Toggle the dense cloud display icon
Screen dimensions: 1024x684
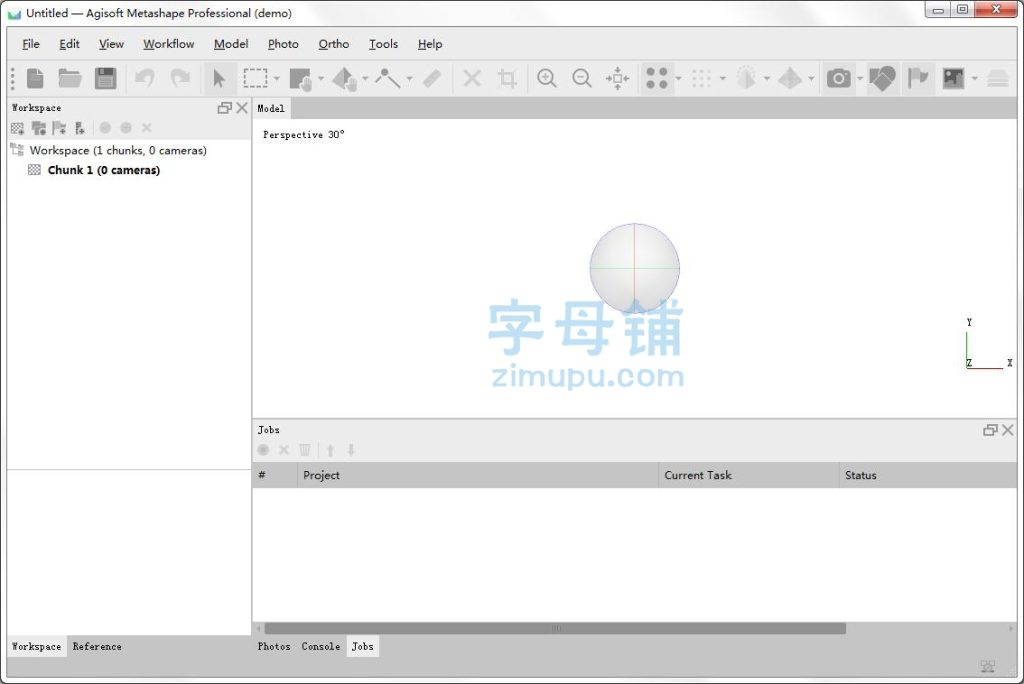[701, 78]
